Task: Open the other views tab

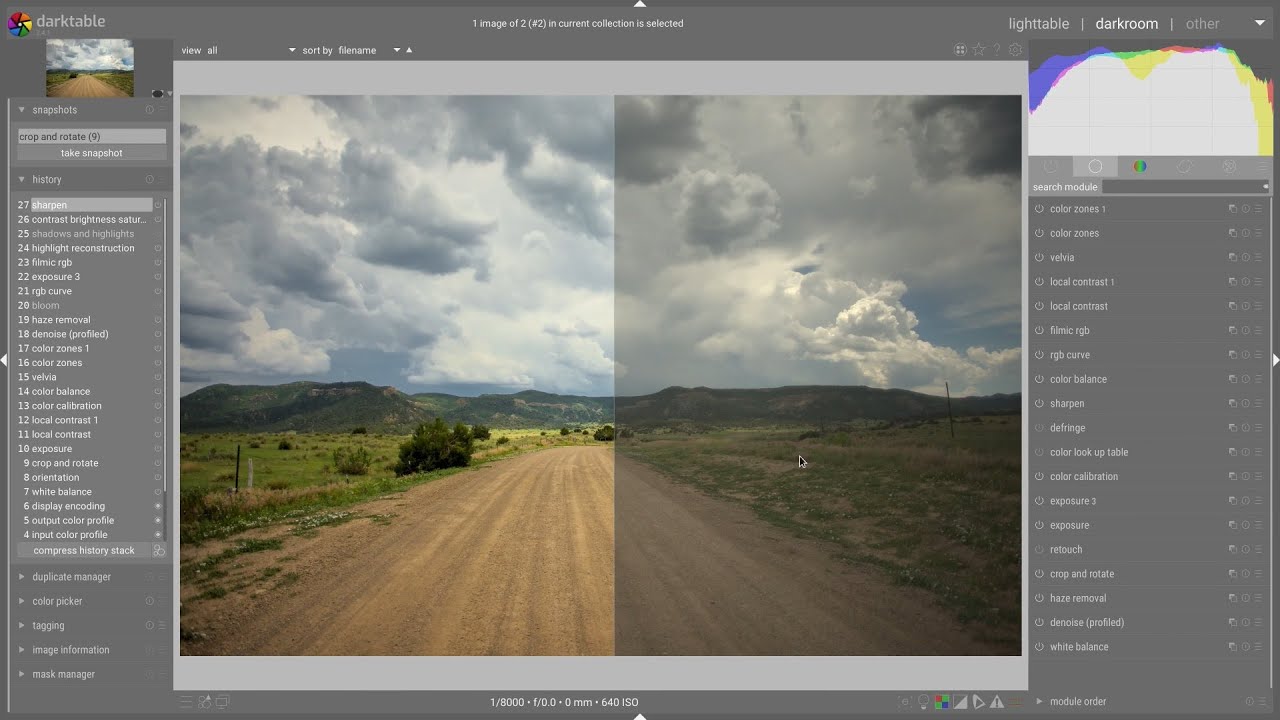Action: (x=1202, y=24)
